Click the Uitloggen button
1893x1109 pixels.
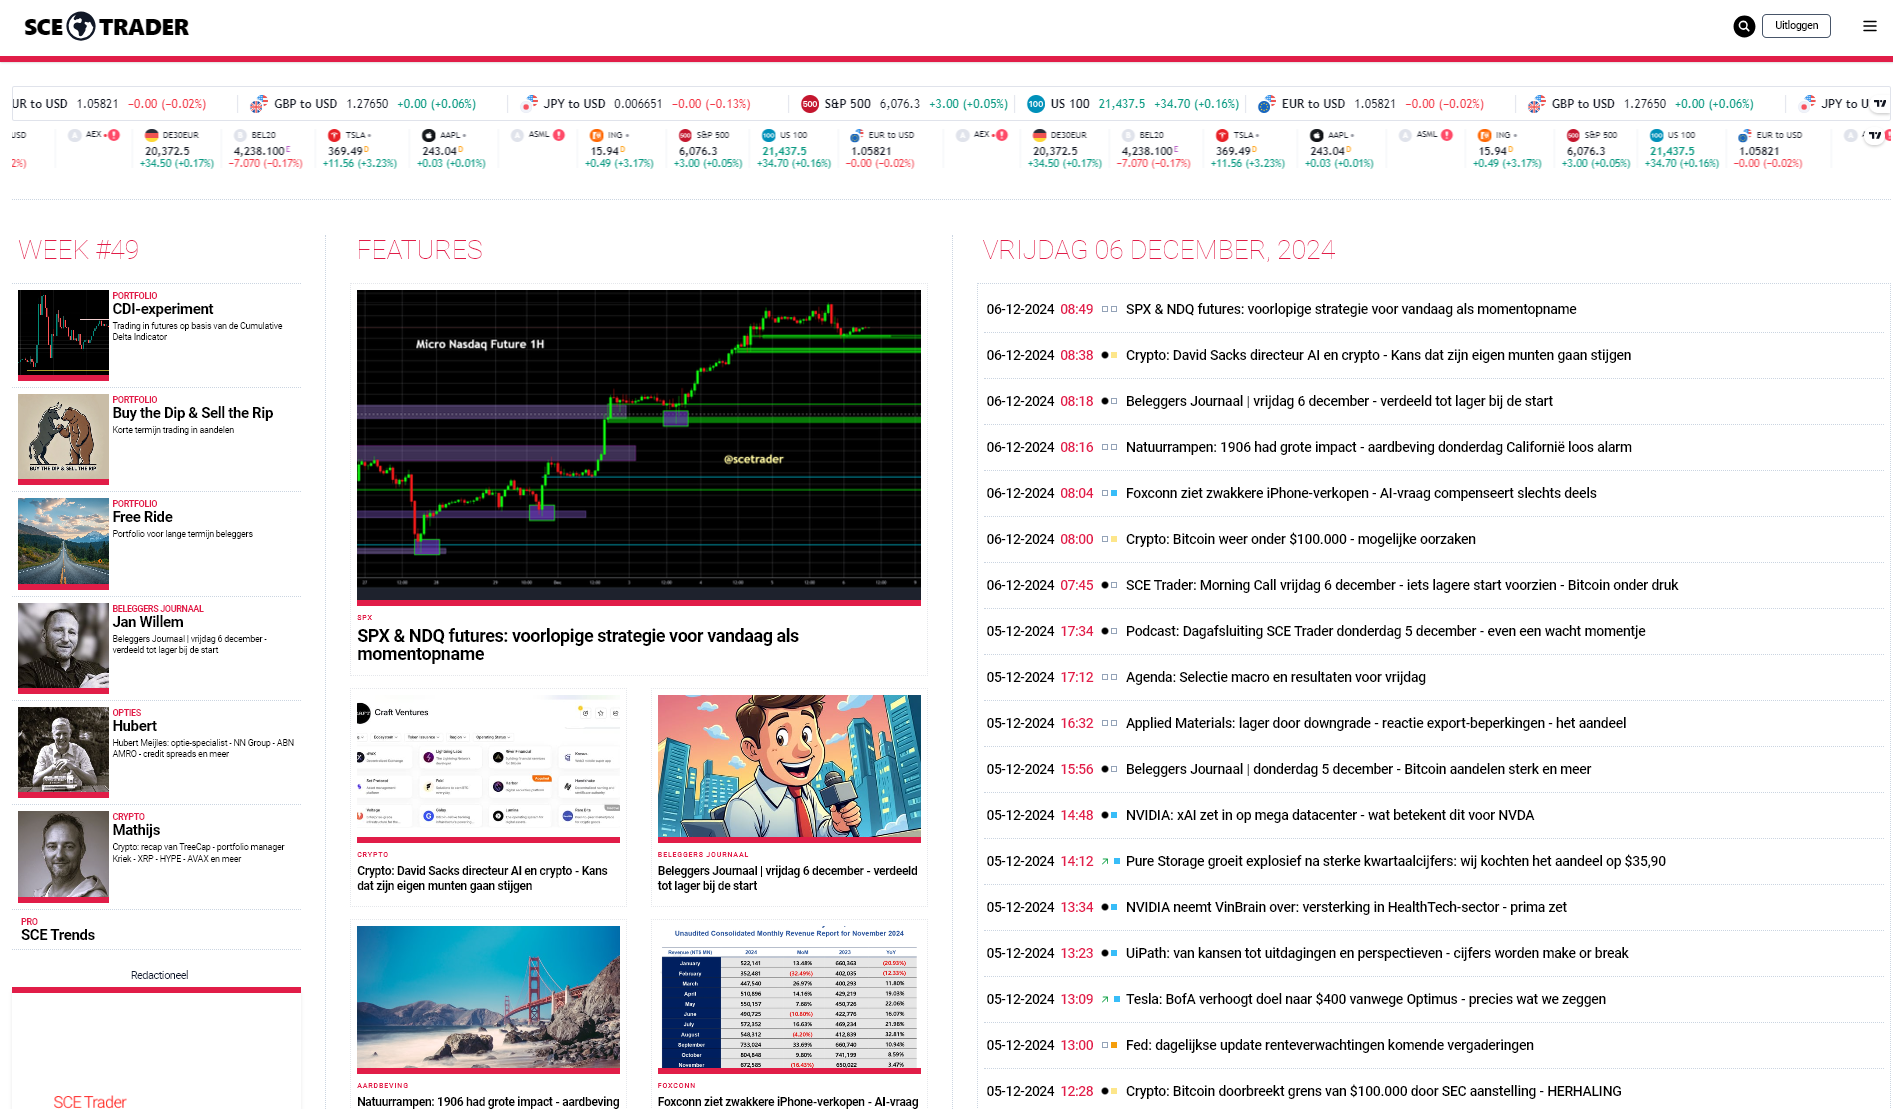(1797, 26)
